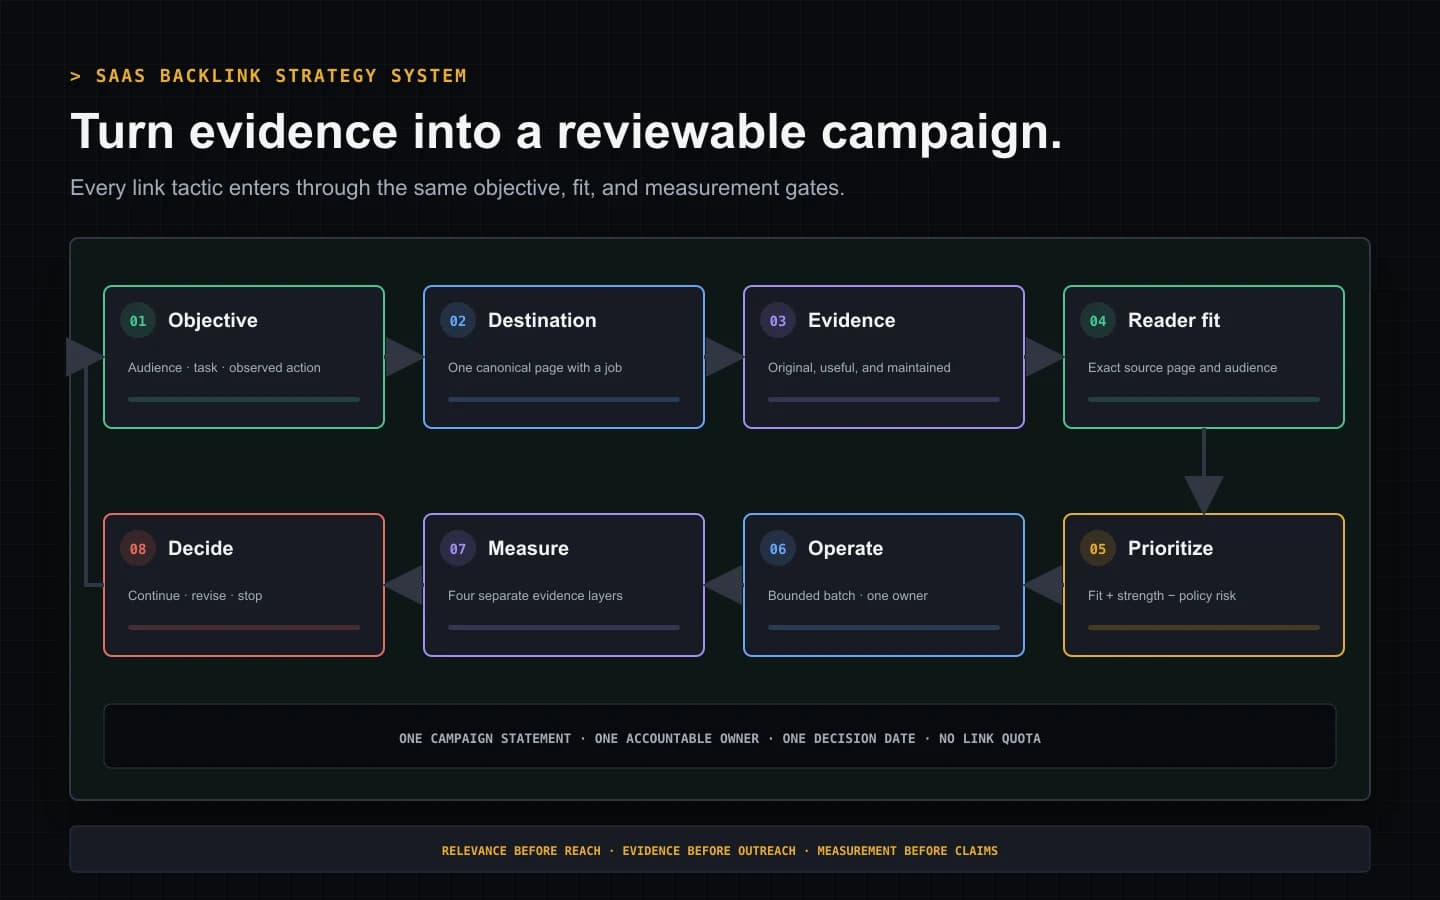Click the 07 number badge on Measure
The image size is (1440, 900).
point(458,548)
